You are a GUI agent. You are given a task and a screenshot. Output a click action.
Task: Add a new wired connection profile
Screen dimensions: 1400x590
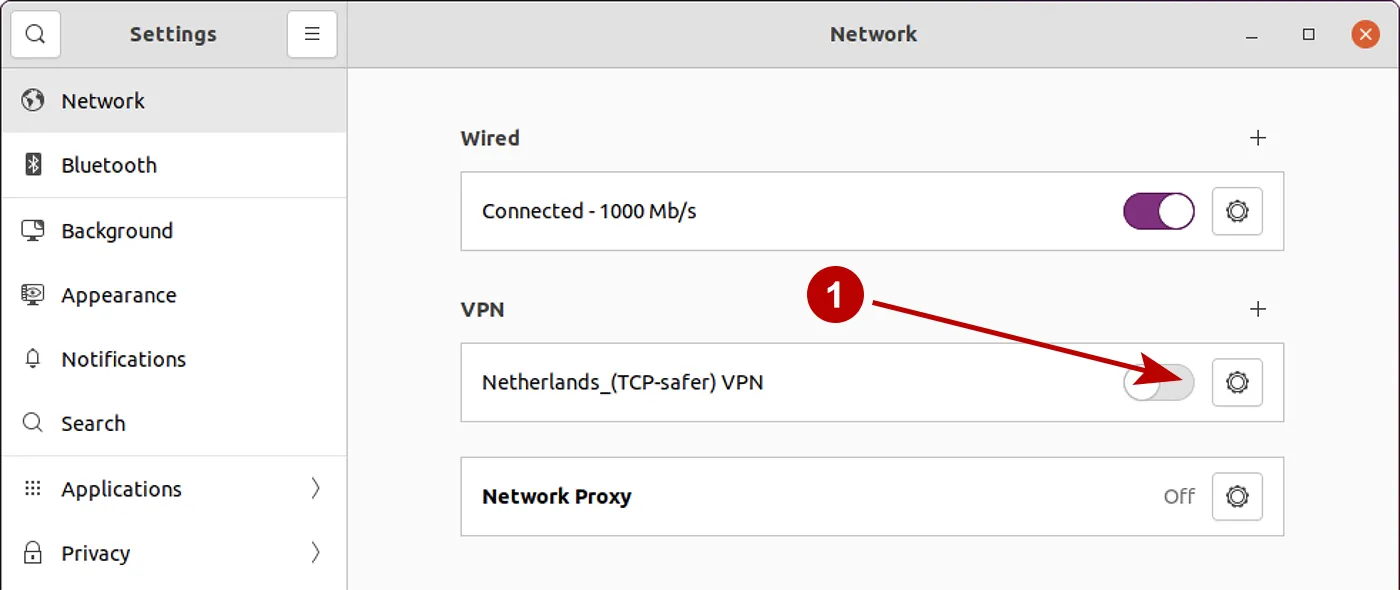[1258, 138]
